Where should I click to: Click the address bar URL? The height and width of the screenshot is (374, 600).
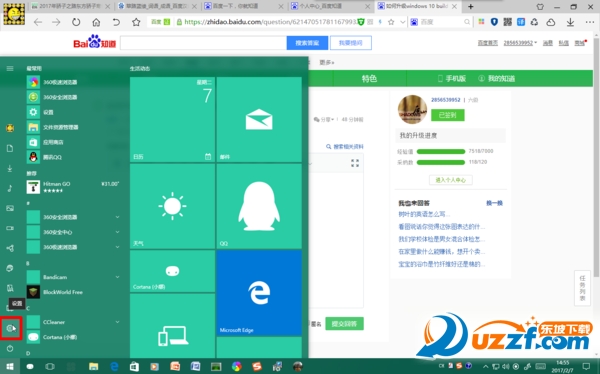(270, 22)
